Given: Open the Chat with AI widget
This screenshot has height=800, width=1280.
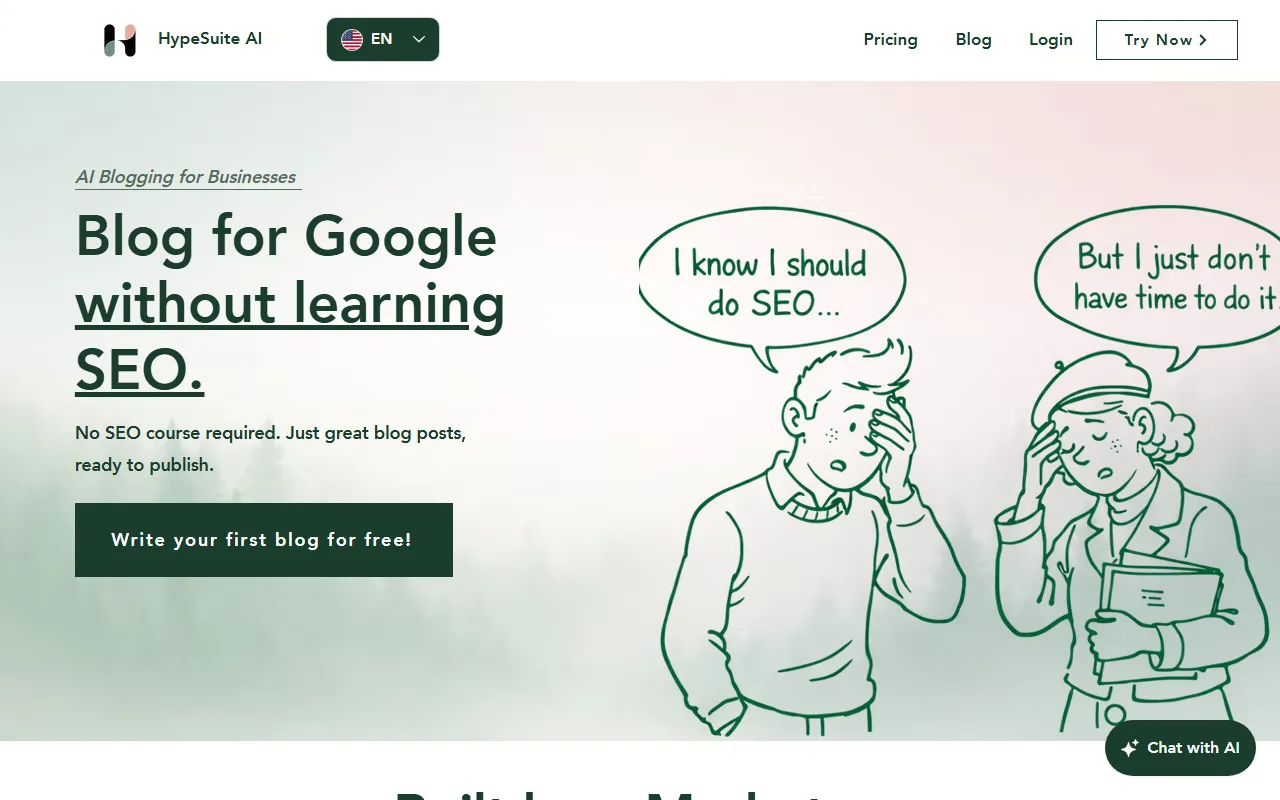Looking at the screenshot, I should click(x=1180, y=748).
